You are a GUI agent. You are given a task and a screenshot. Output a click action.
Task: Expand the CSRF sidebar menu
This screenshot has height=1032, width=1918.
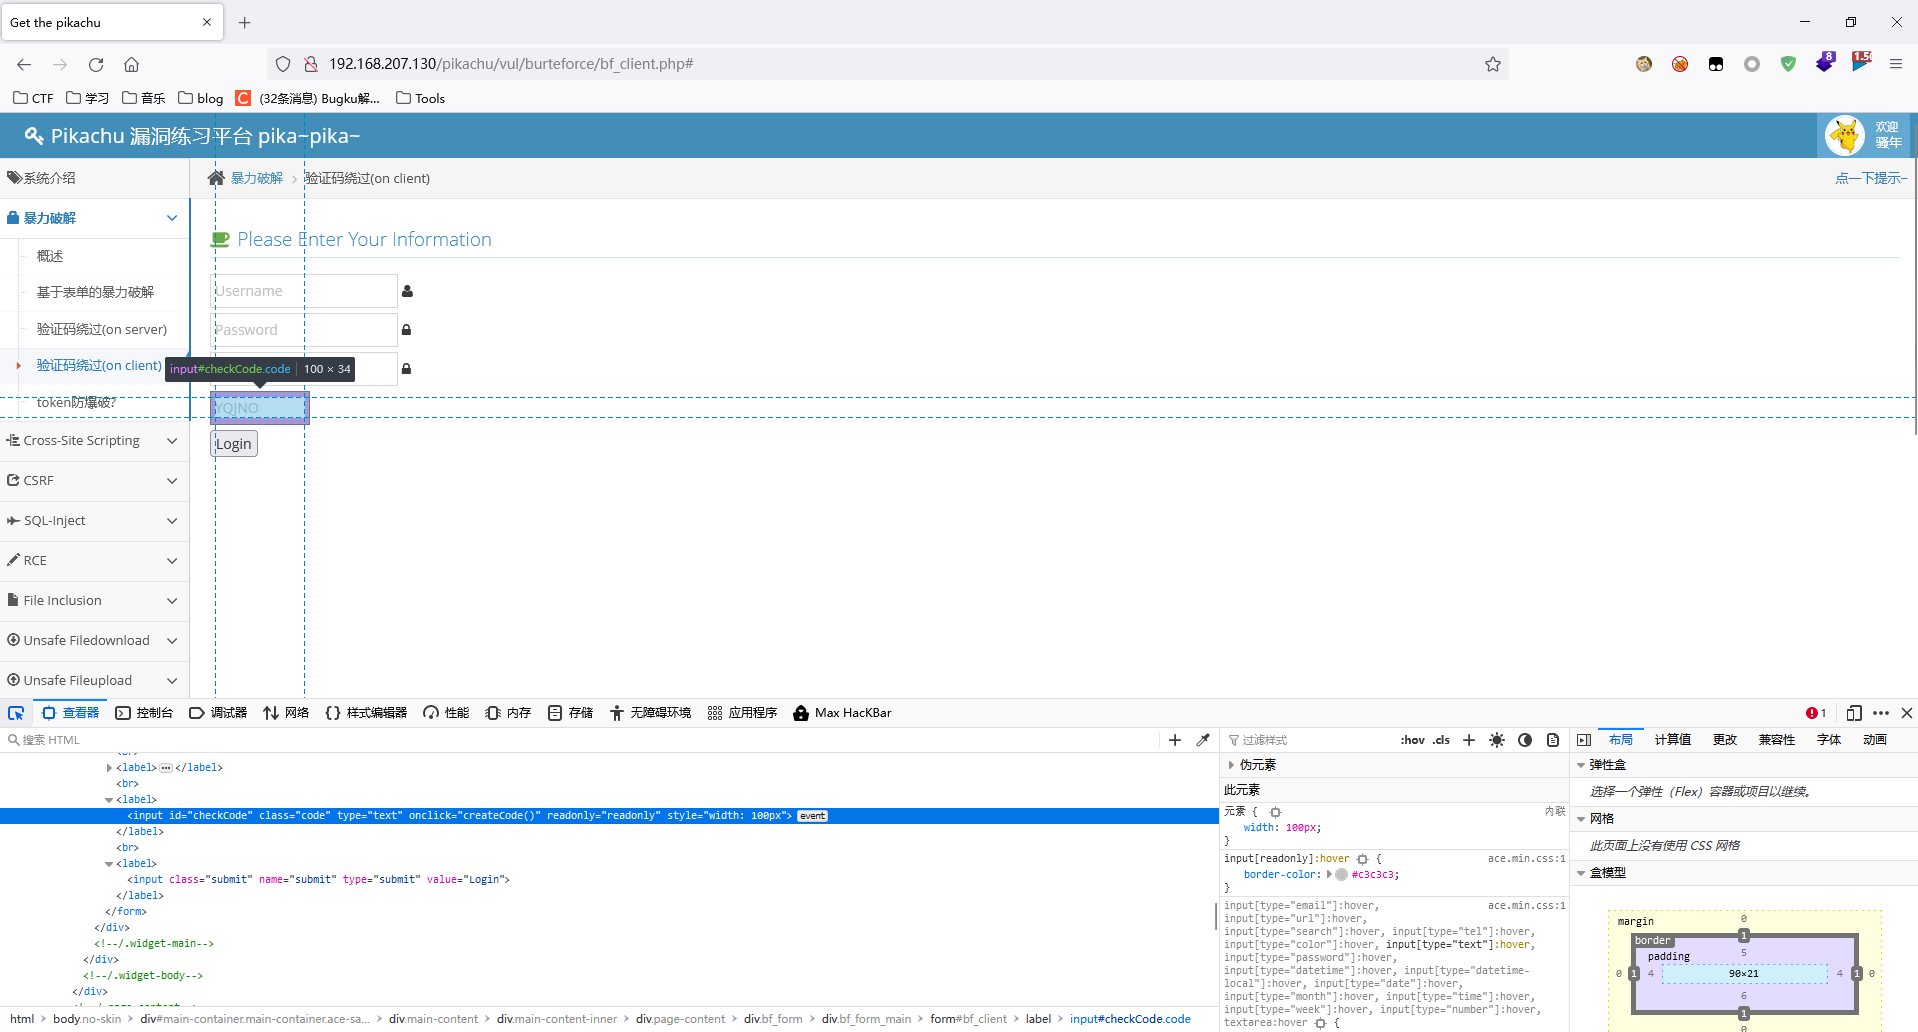point(94,481)
